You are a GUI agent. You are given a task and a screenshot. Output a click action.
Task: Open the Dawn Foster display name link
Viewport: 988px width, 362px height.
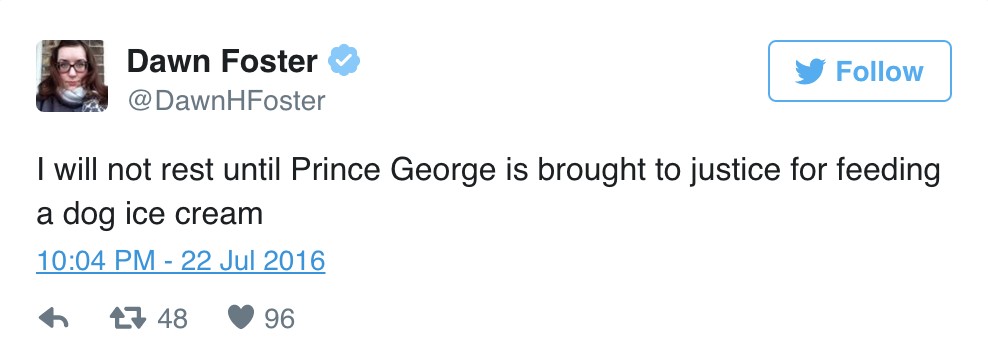pos(222,61)
